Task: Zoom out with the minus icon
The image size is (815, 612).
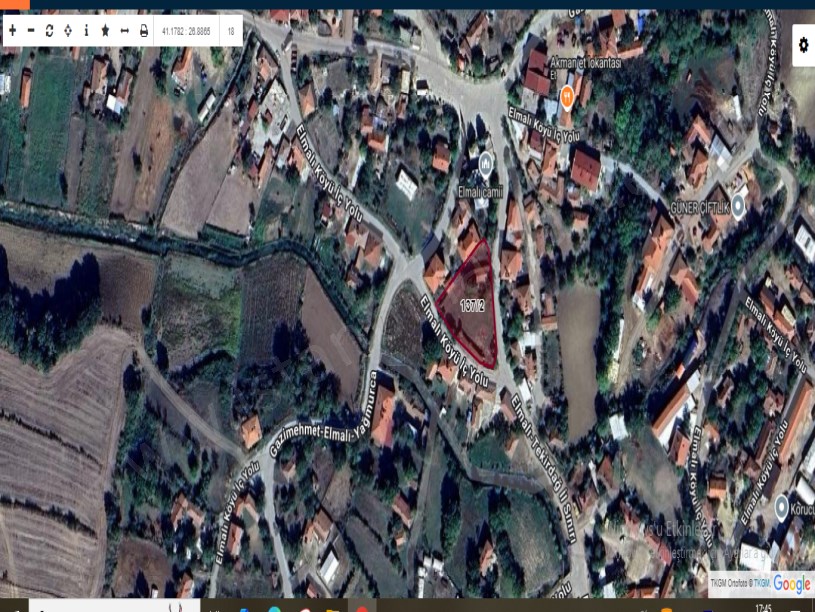Action: pyautogui.click(x=30, y=31)
